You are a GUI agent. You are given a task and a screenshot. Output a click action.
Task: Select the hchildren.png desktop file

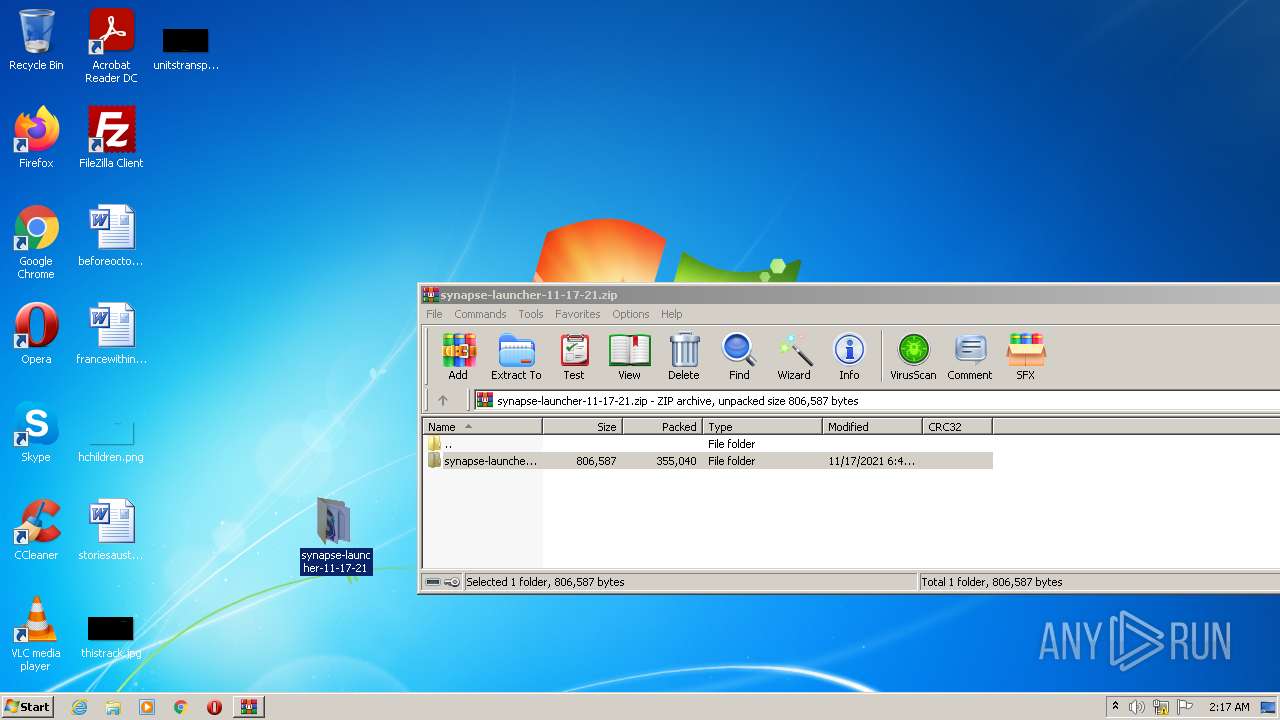(111, 438)
